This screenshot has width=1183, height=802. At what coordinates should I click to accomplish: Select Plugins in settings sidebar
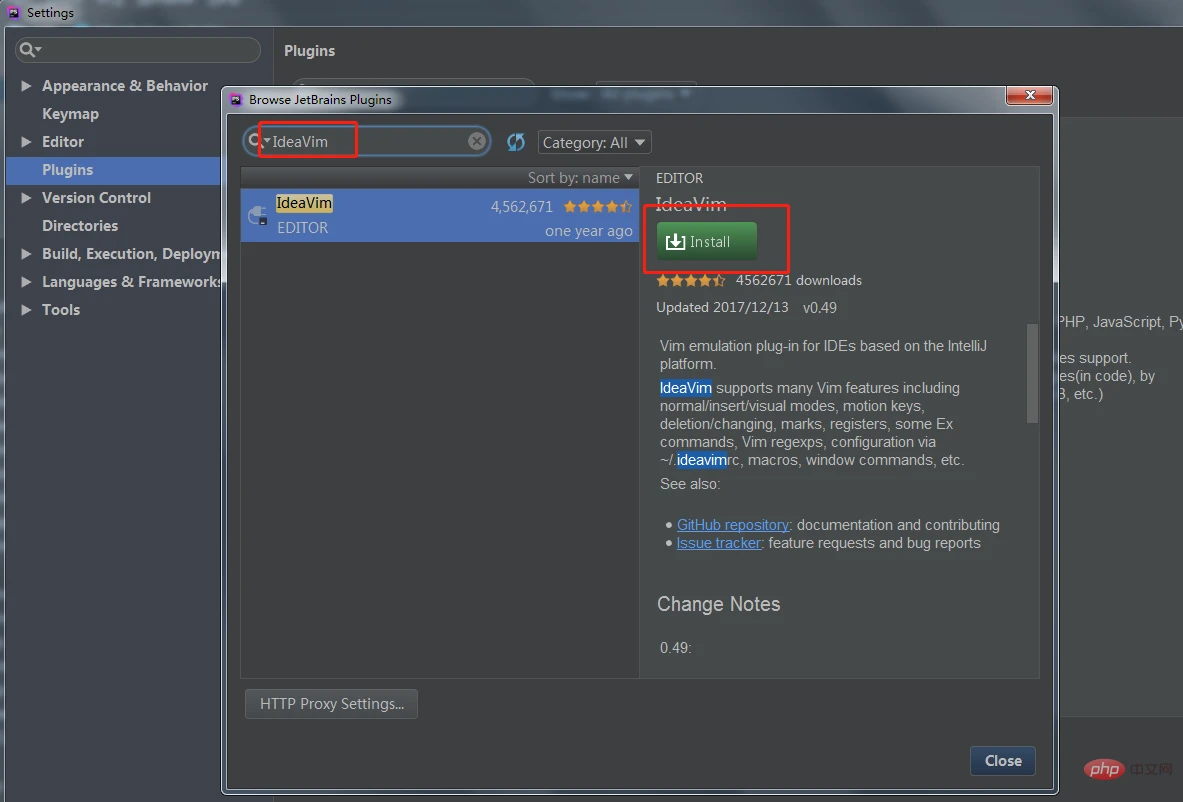tap(67, 170)
